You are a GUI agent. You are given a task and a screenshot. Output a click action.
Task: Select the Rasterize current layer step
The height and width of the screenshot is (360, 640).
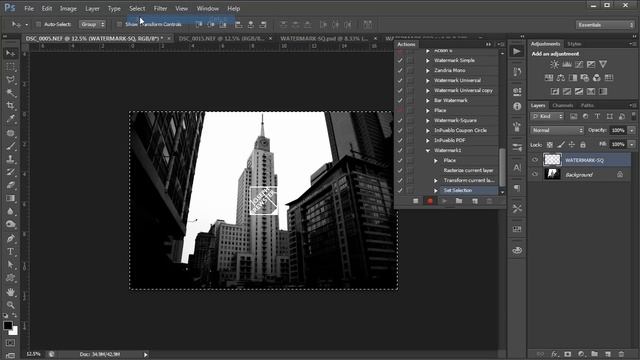click(468, 170)
